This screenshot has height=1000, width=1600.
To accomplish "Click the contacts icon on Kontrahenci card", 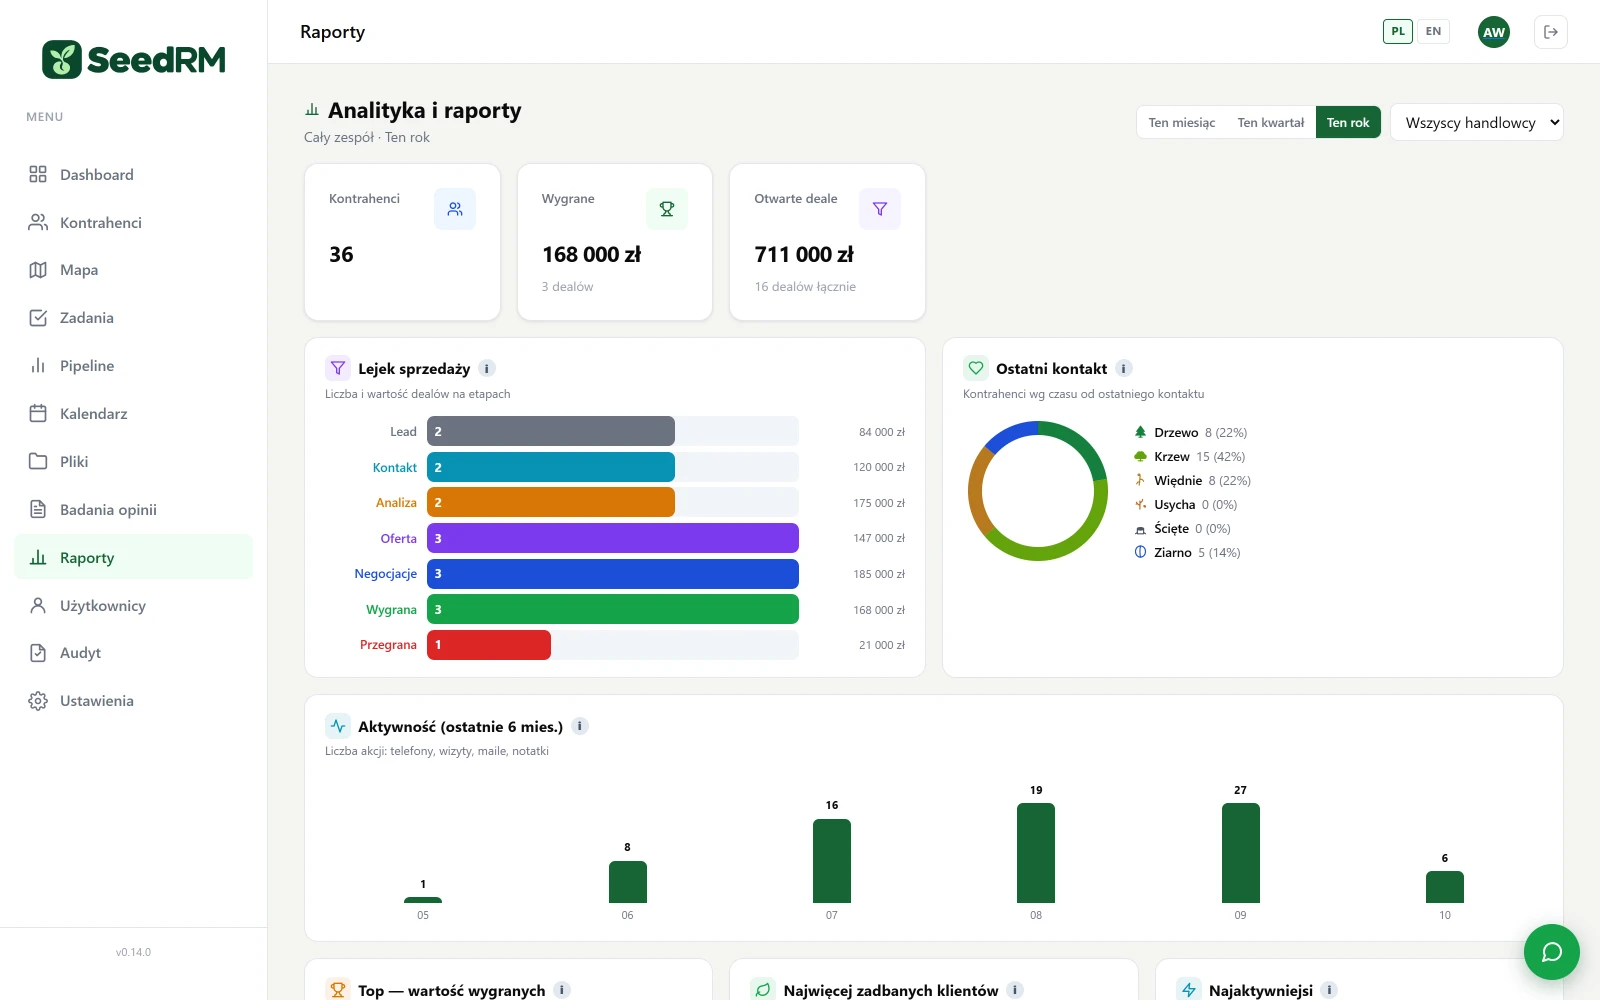I will [455, 209].
